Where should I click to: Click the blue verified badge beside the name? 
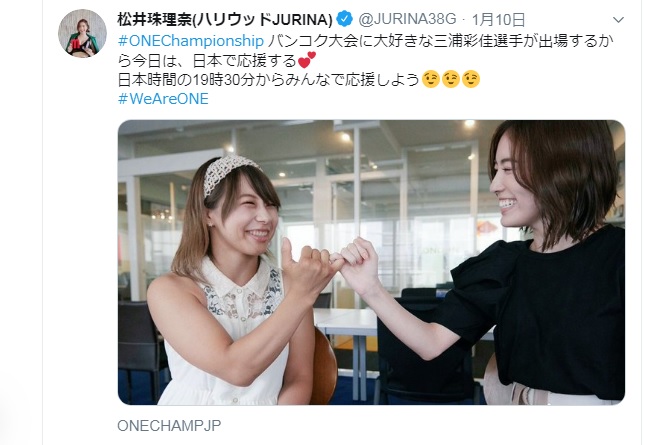click(345, 19)
